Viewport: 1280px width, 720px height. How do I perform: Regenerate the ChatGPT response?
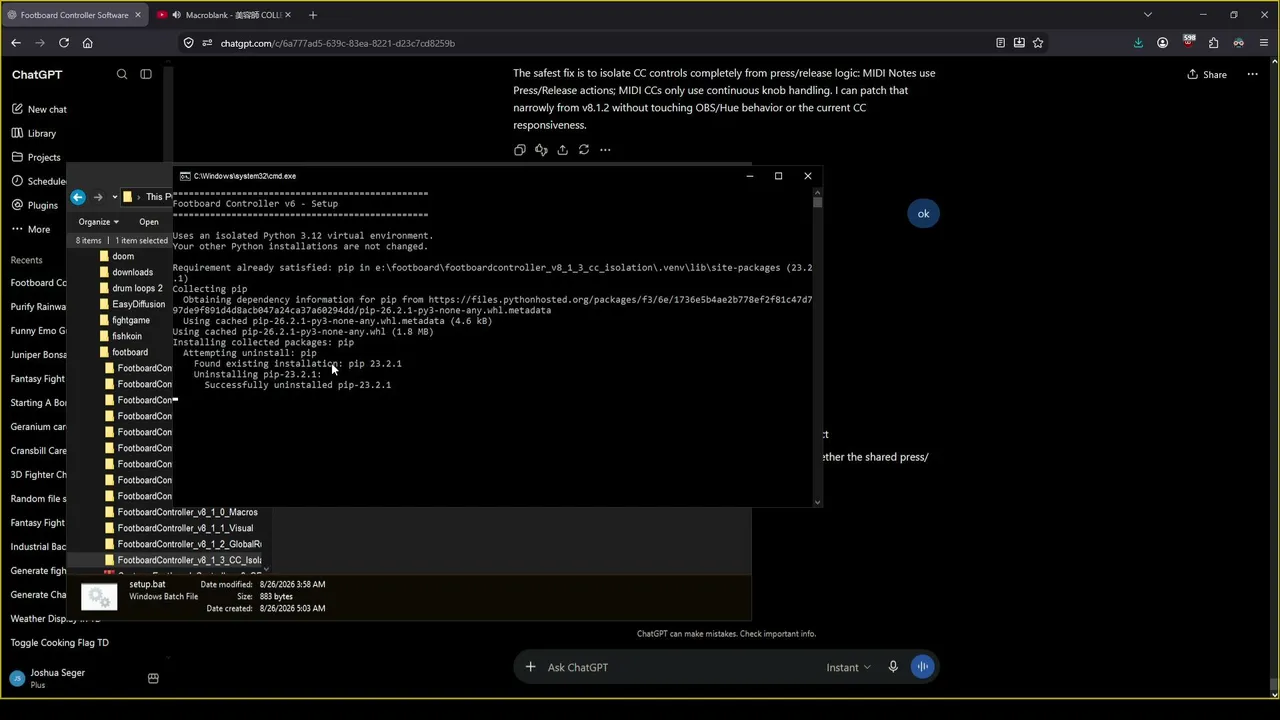(x=584, y=150)
